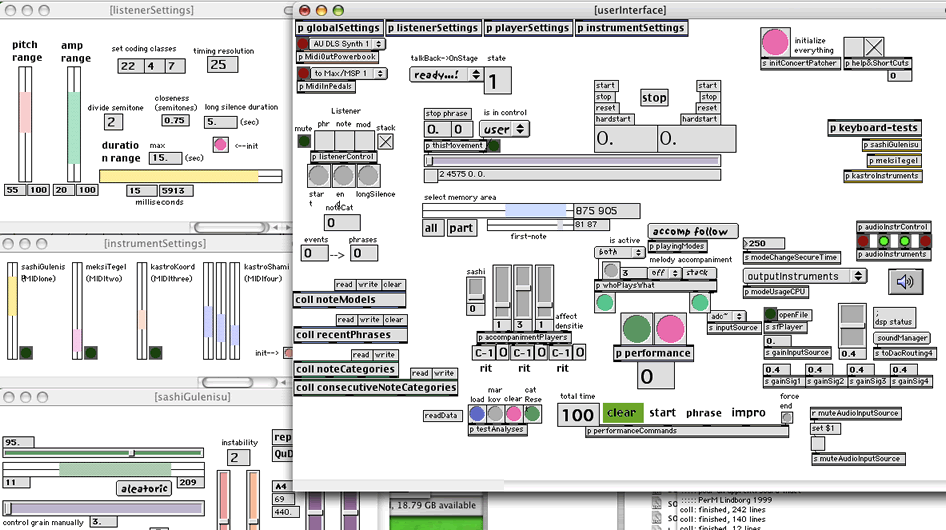Open the user is-in-control dropdown
Viewport: 946px width, 530px height.
click(504, 129)
